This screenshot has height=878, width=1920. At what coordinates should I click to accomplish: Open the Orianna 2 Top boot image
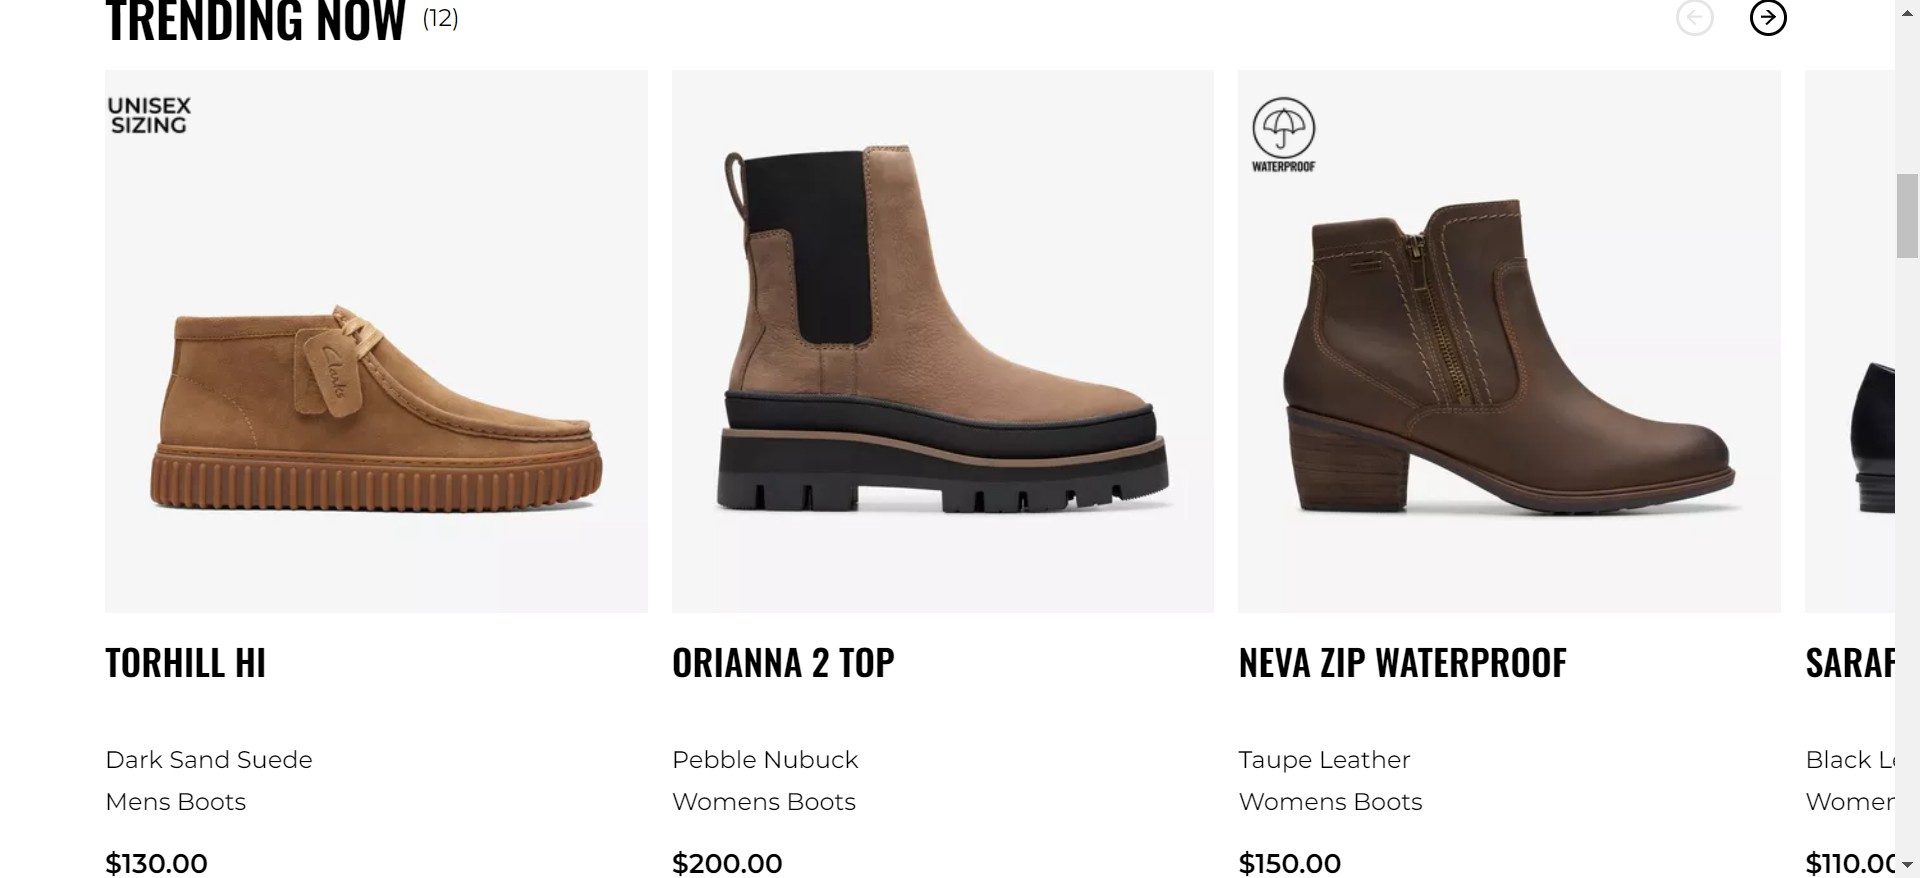tap(942, 340)
